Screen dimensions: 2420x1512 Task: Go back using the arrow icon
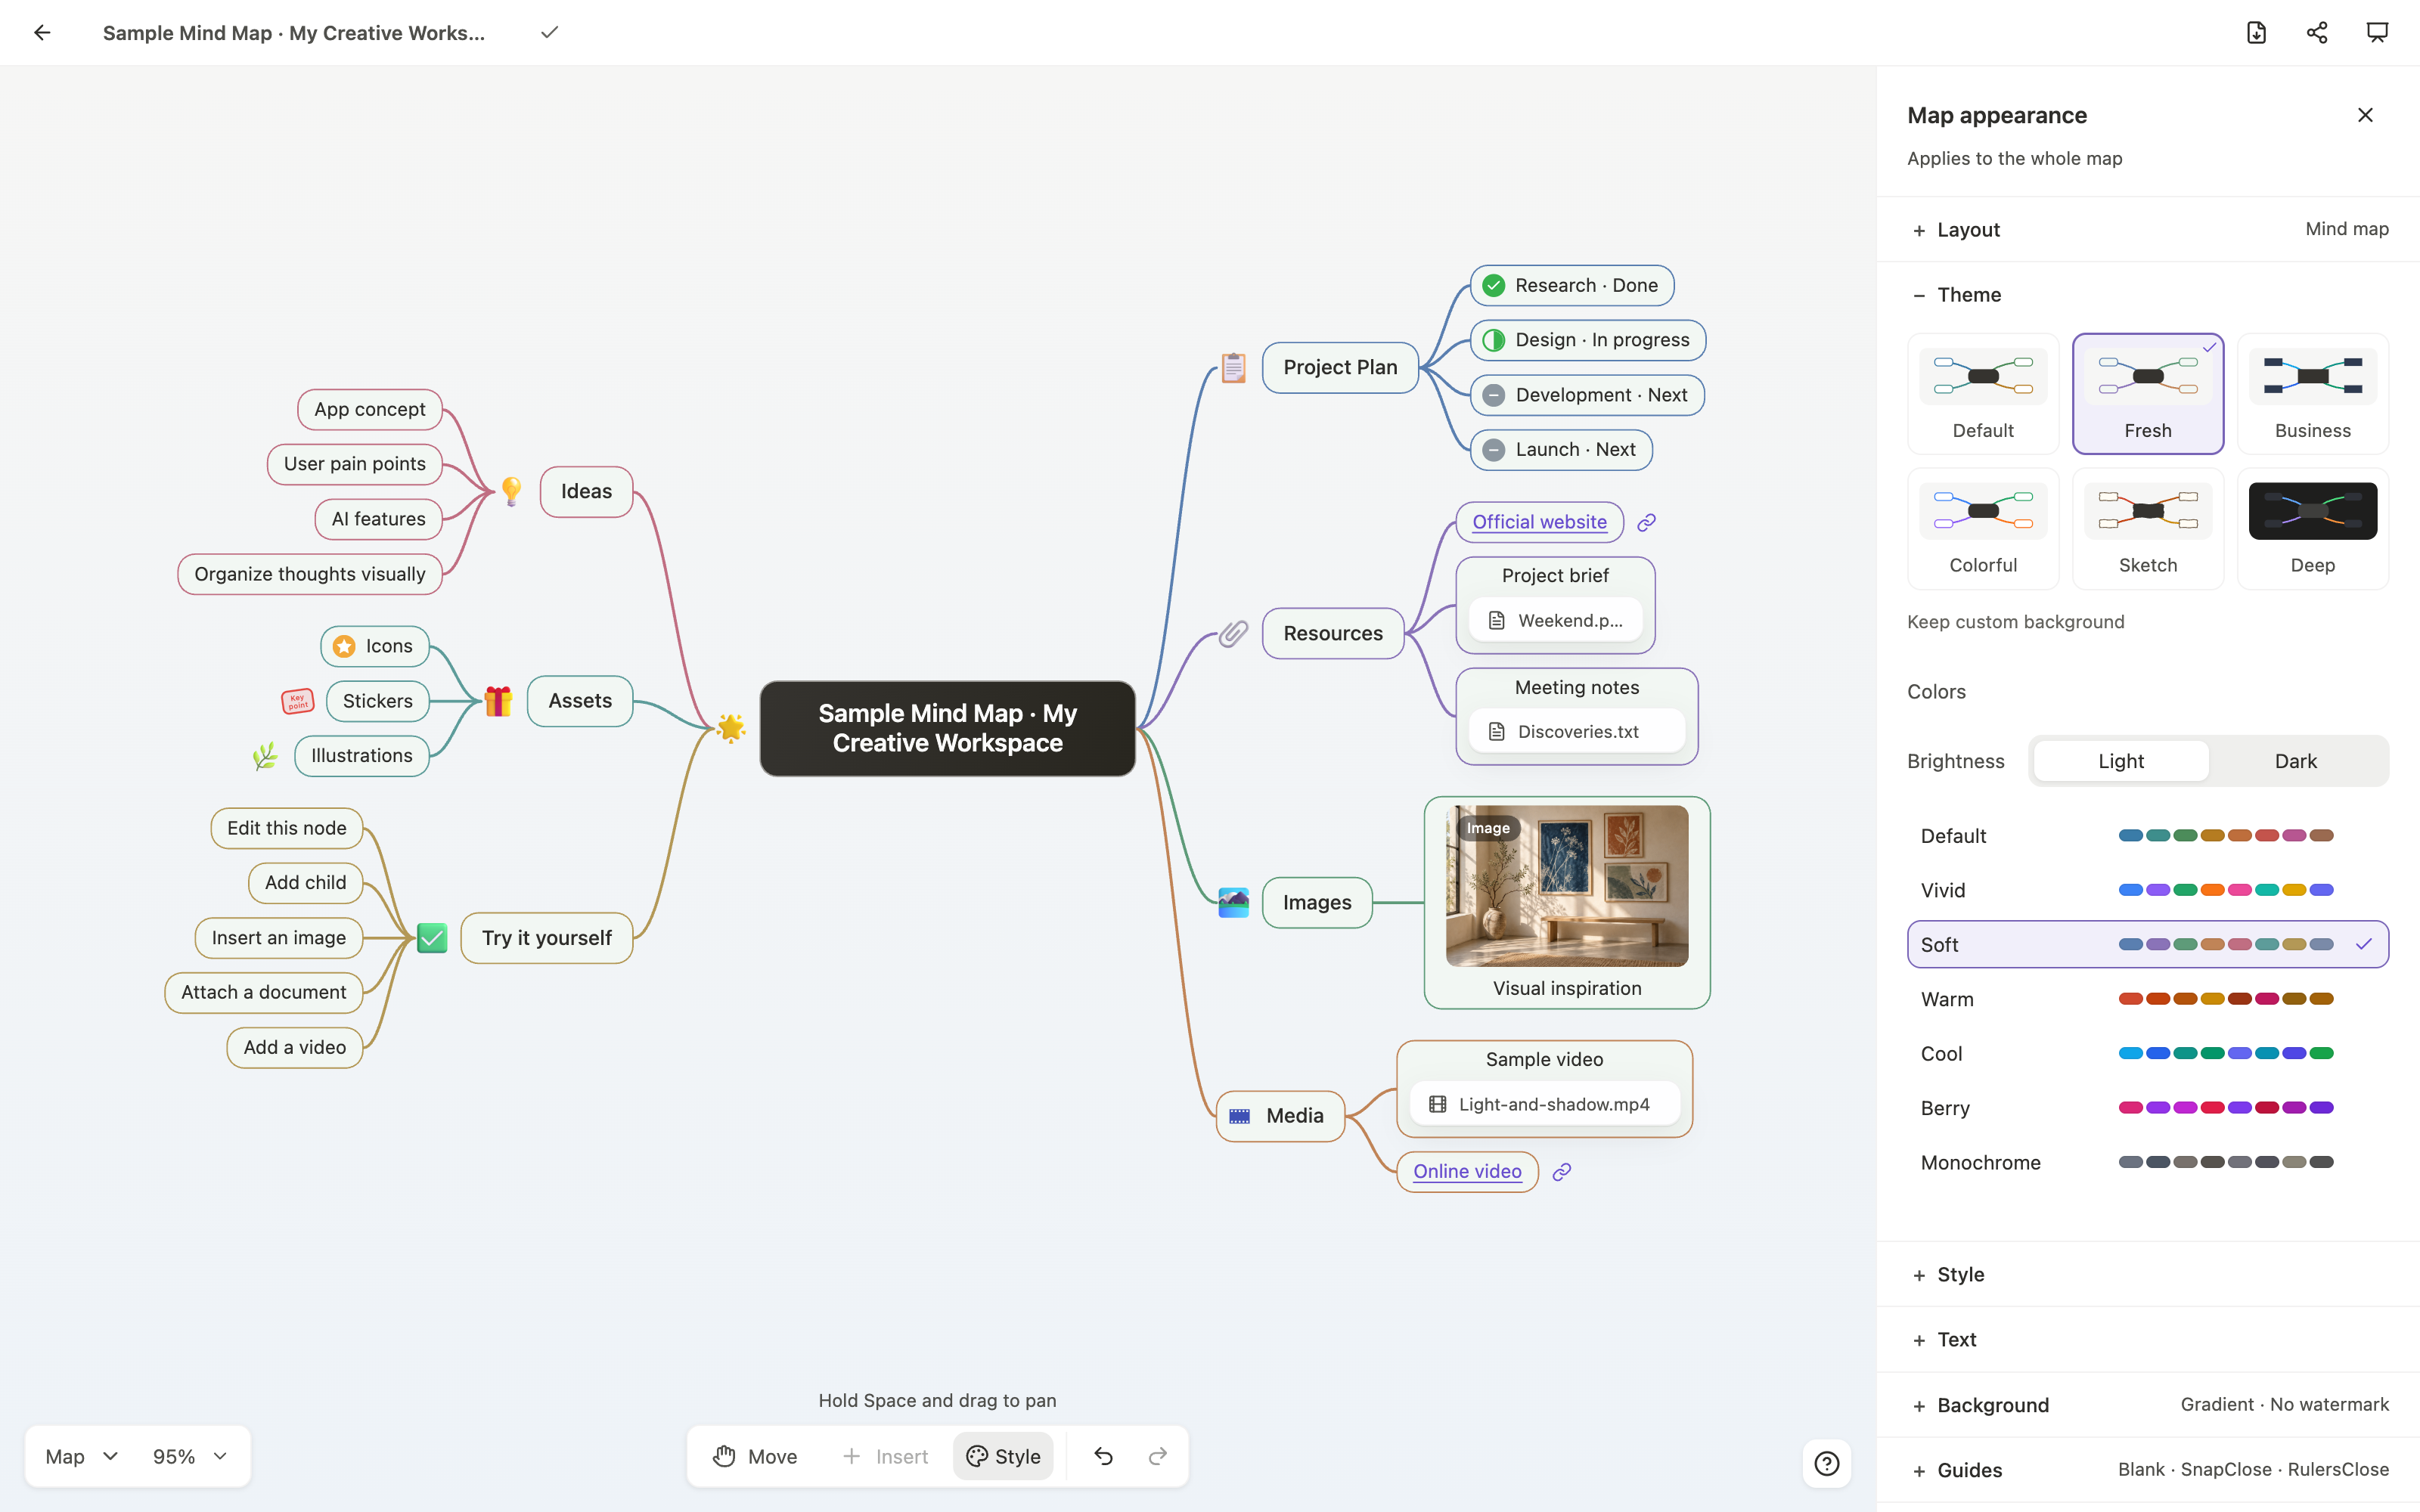tap(42, 32)
